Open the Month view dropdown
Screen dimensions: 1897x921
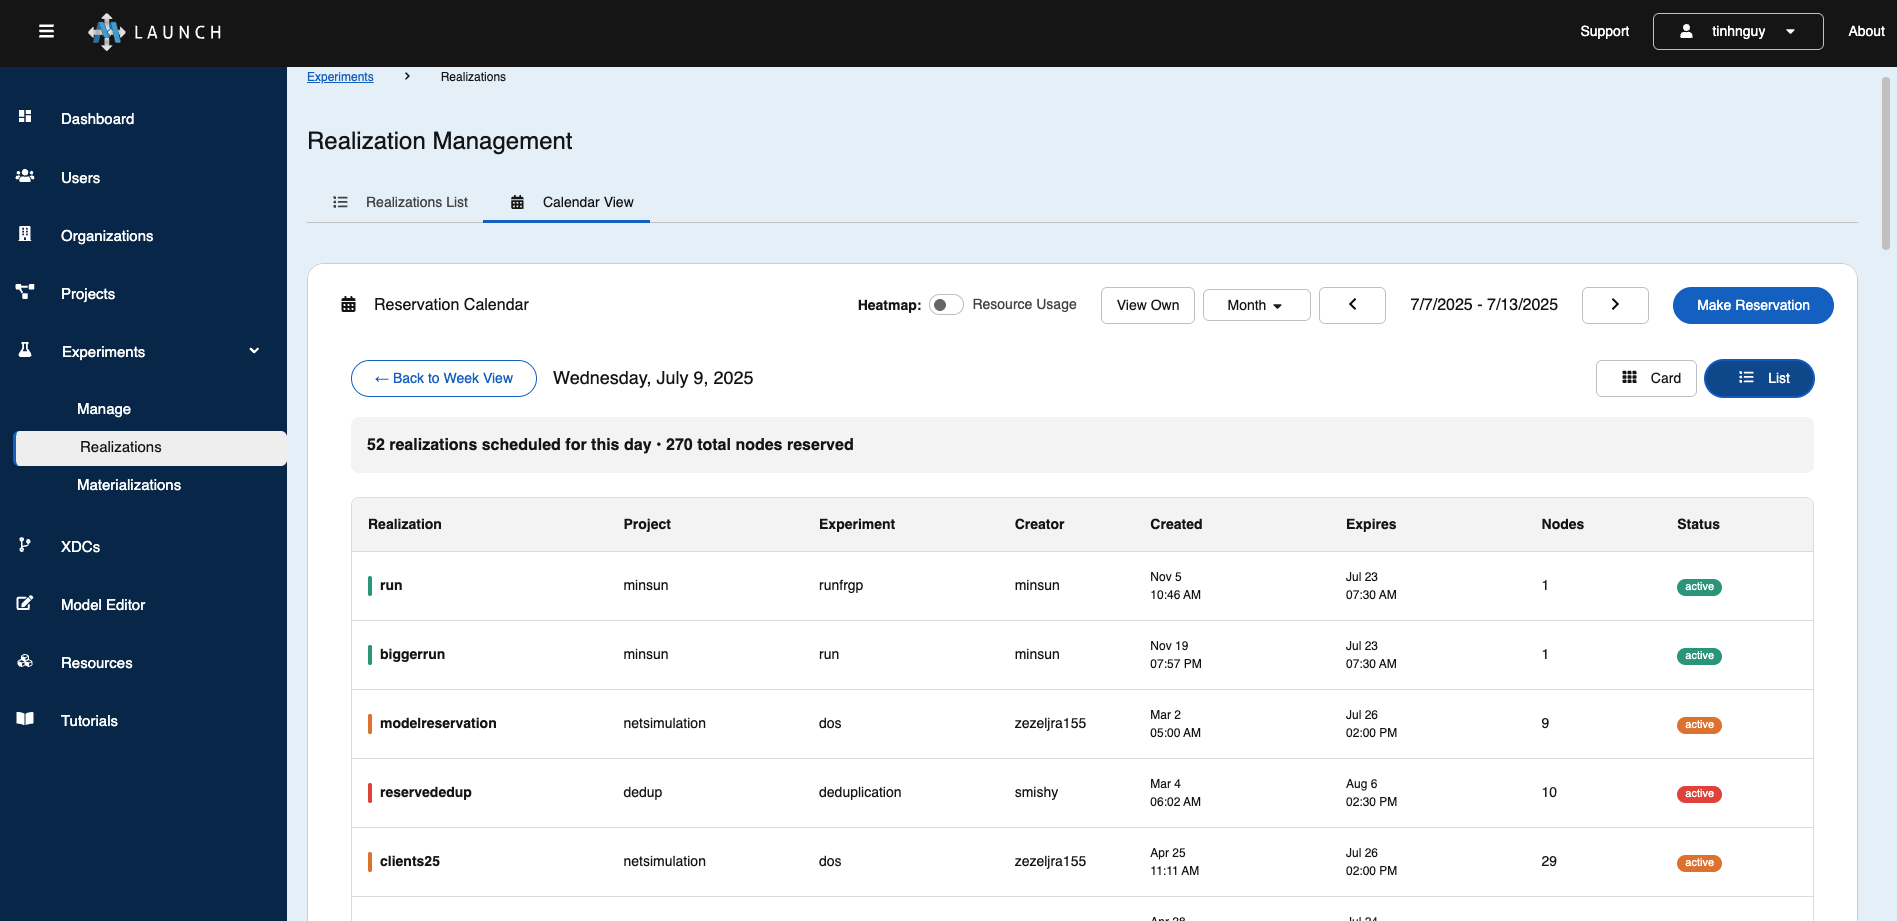click(1255, 305)
